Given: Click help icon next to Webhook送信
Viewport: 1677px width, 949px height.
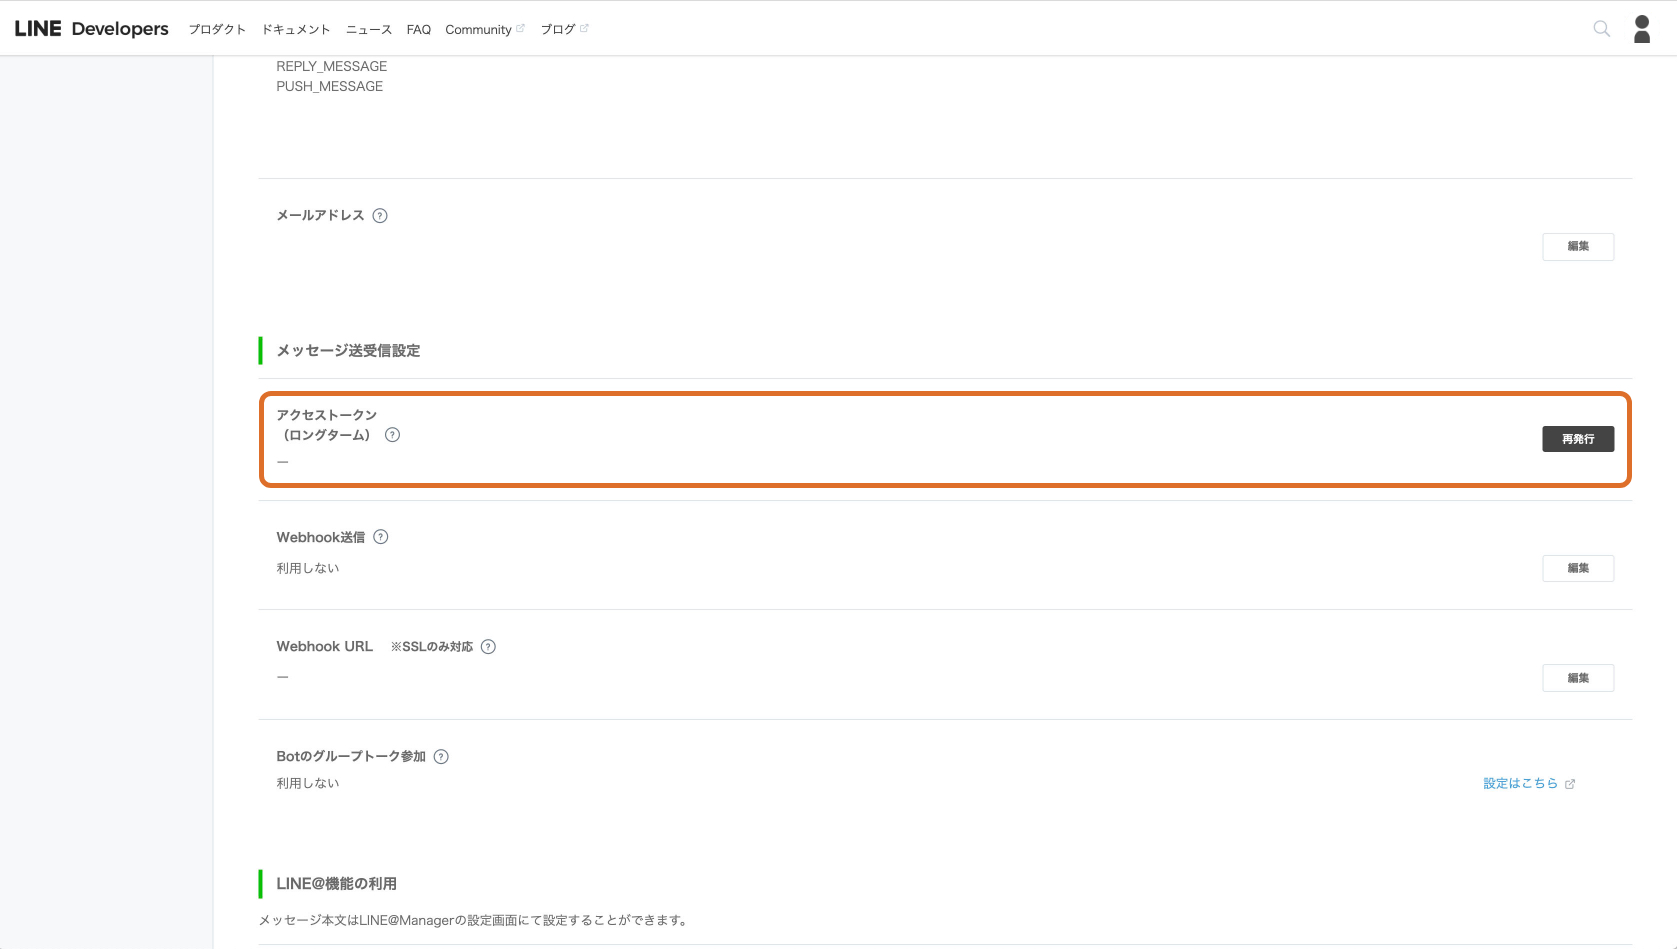Looking at the screenshot, I should click(381, 537).
